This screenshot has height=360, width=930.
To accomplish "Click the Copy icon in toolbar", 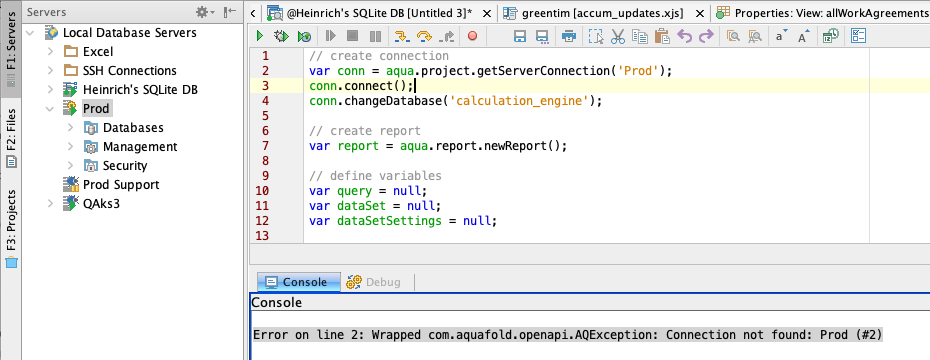I will pos(640,37).
